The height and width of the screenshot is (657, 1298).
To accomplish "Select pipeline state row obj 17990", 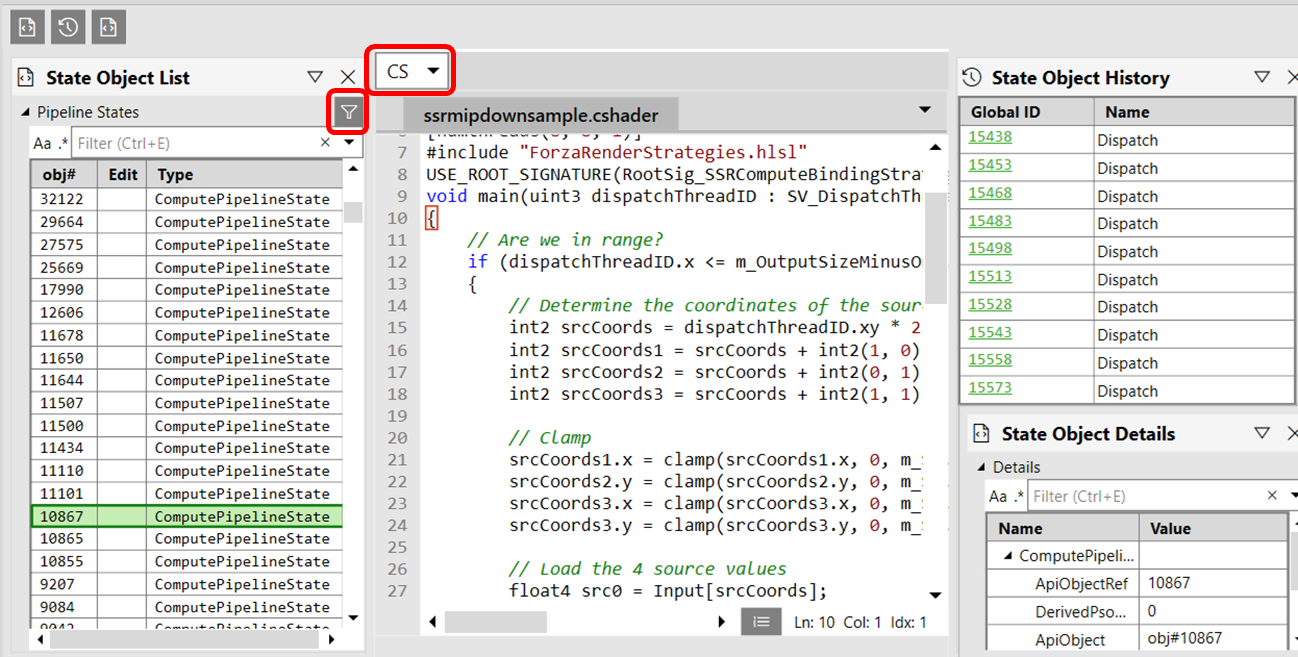I will 187,290.
